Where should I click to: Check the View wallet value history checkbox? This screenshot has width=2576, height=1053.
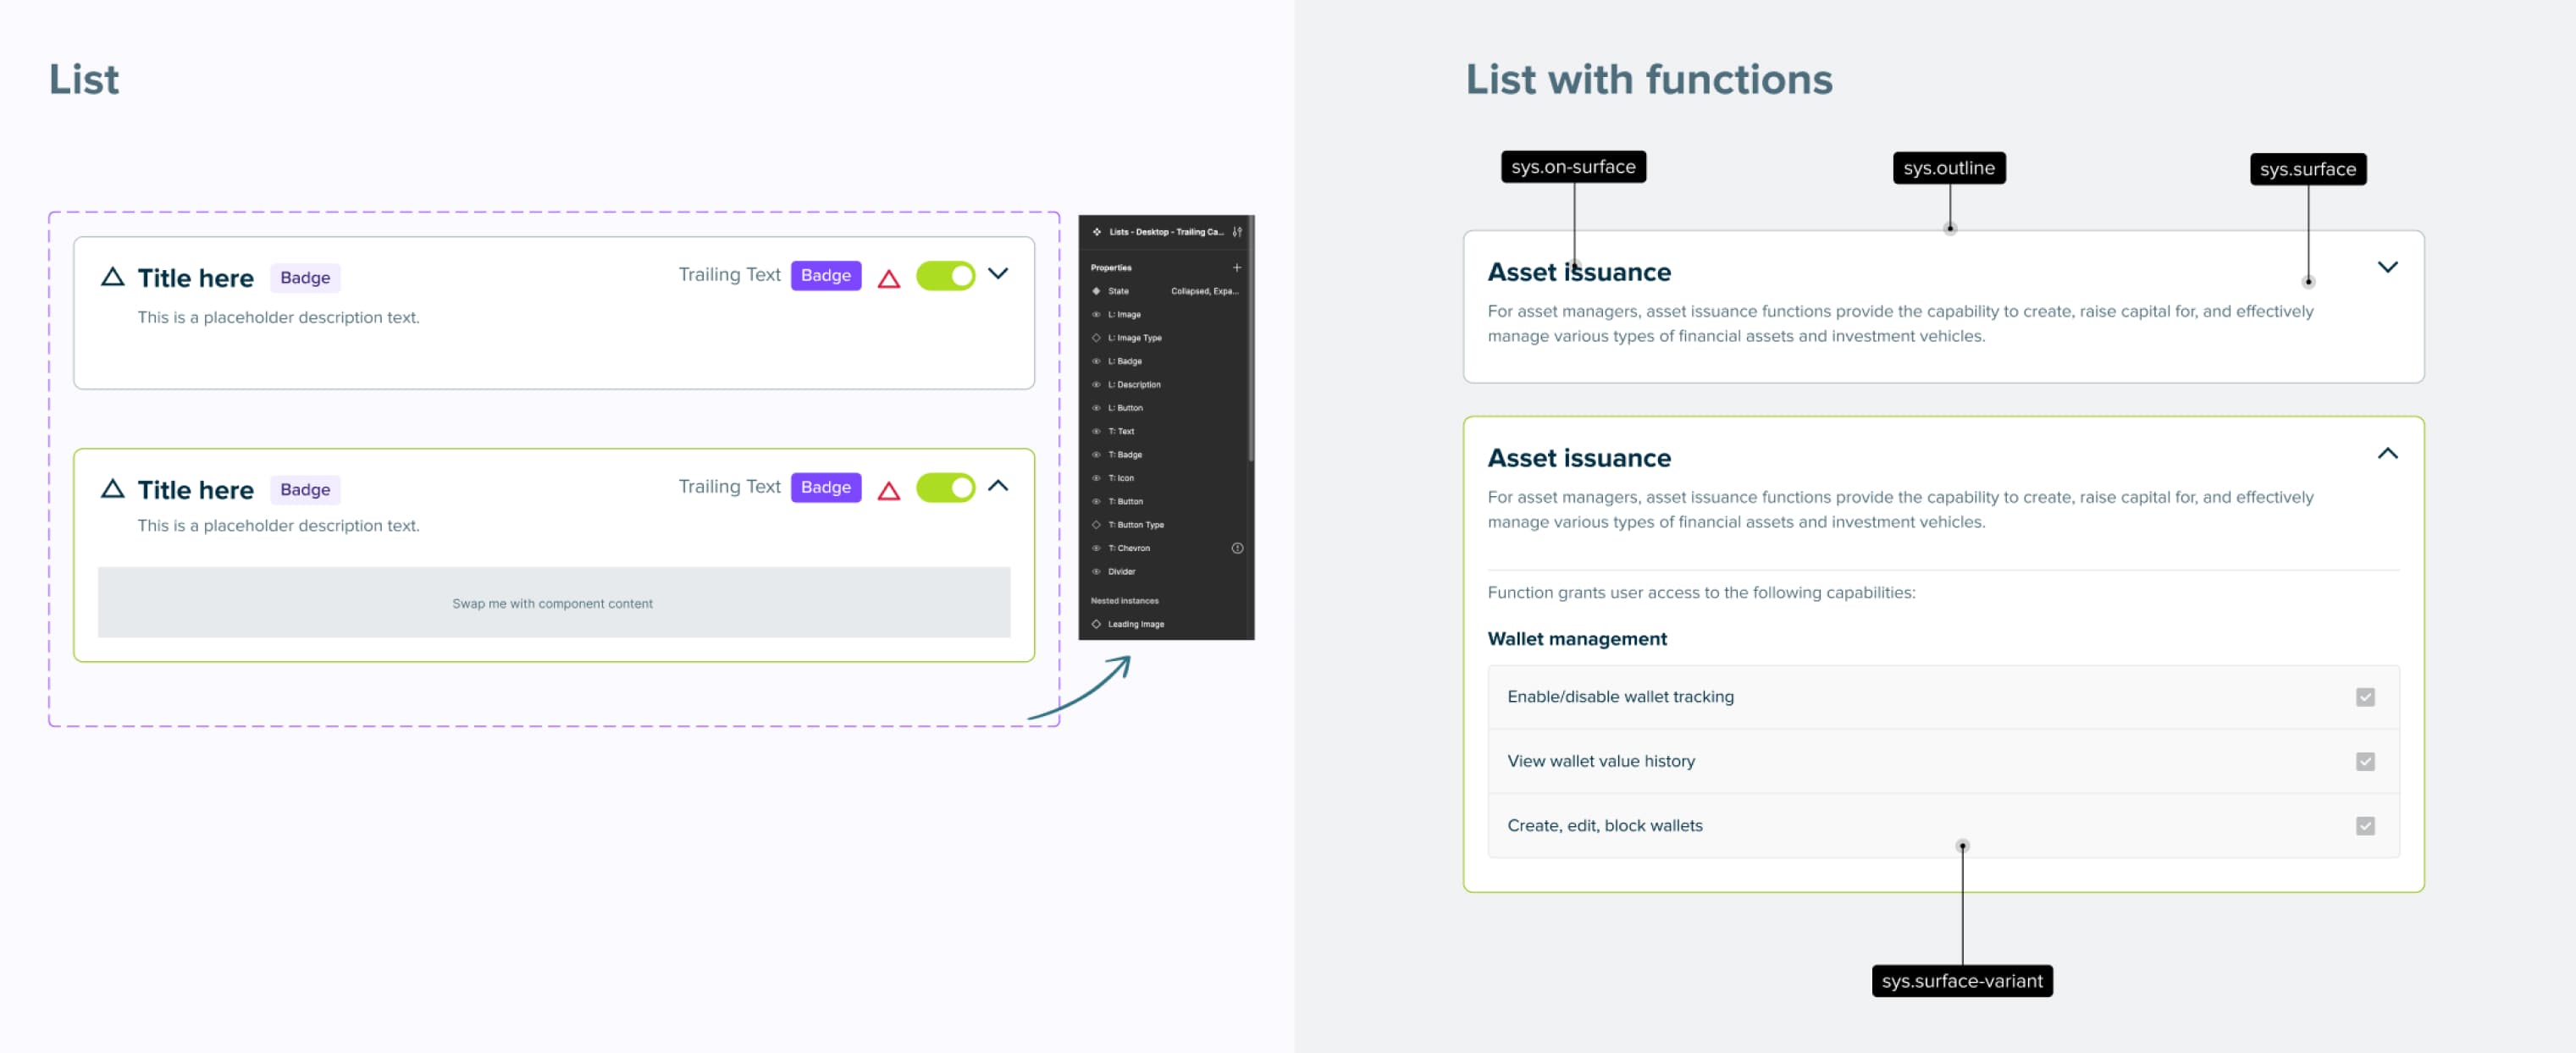(x=2365, y=762)
